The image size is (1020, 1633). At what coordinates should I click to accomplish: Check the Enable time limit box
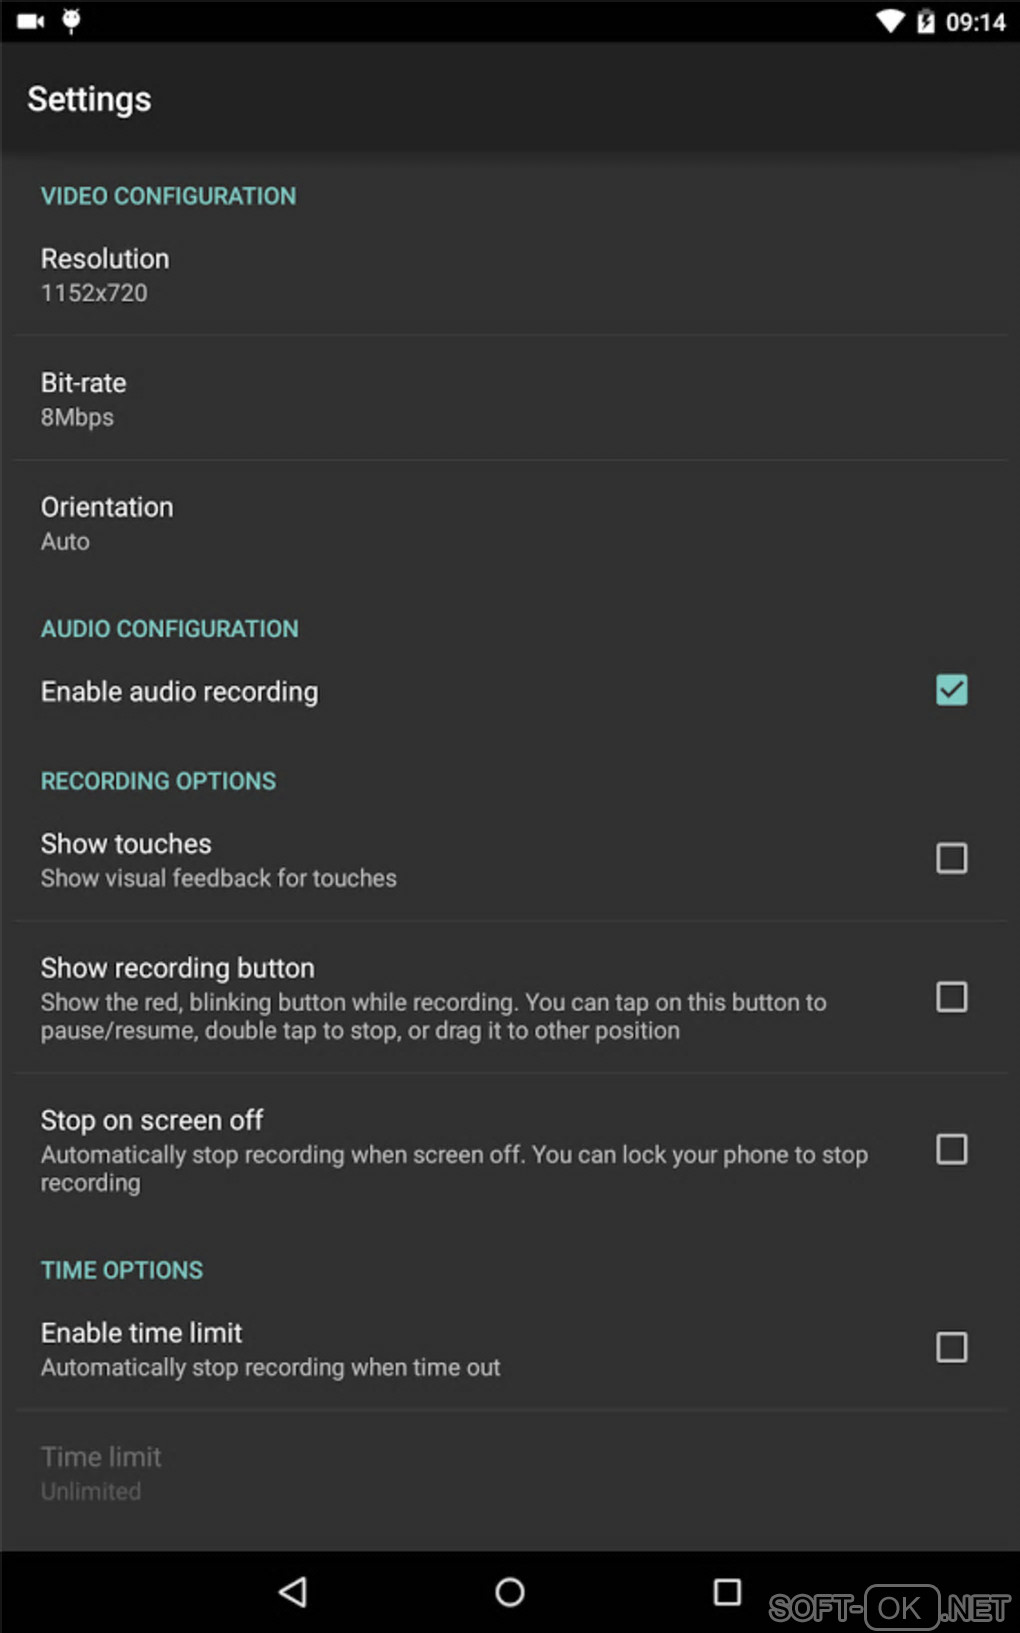(x=951, y=1347)
